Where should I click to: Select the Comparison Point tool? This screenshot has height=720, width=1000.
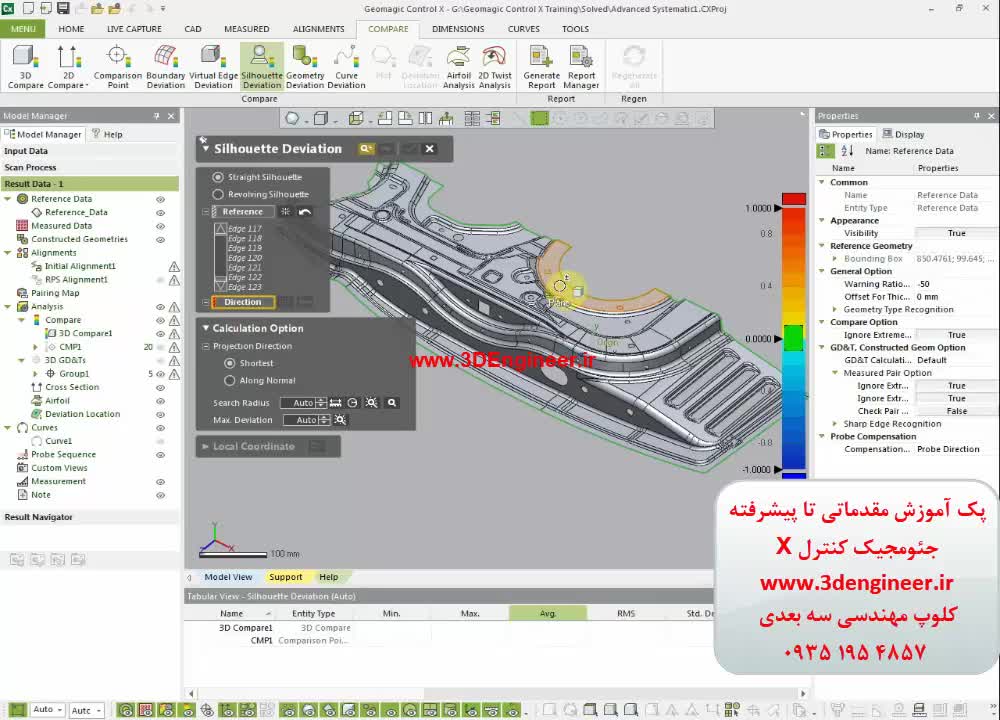[118, 66]
